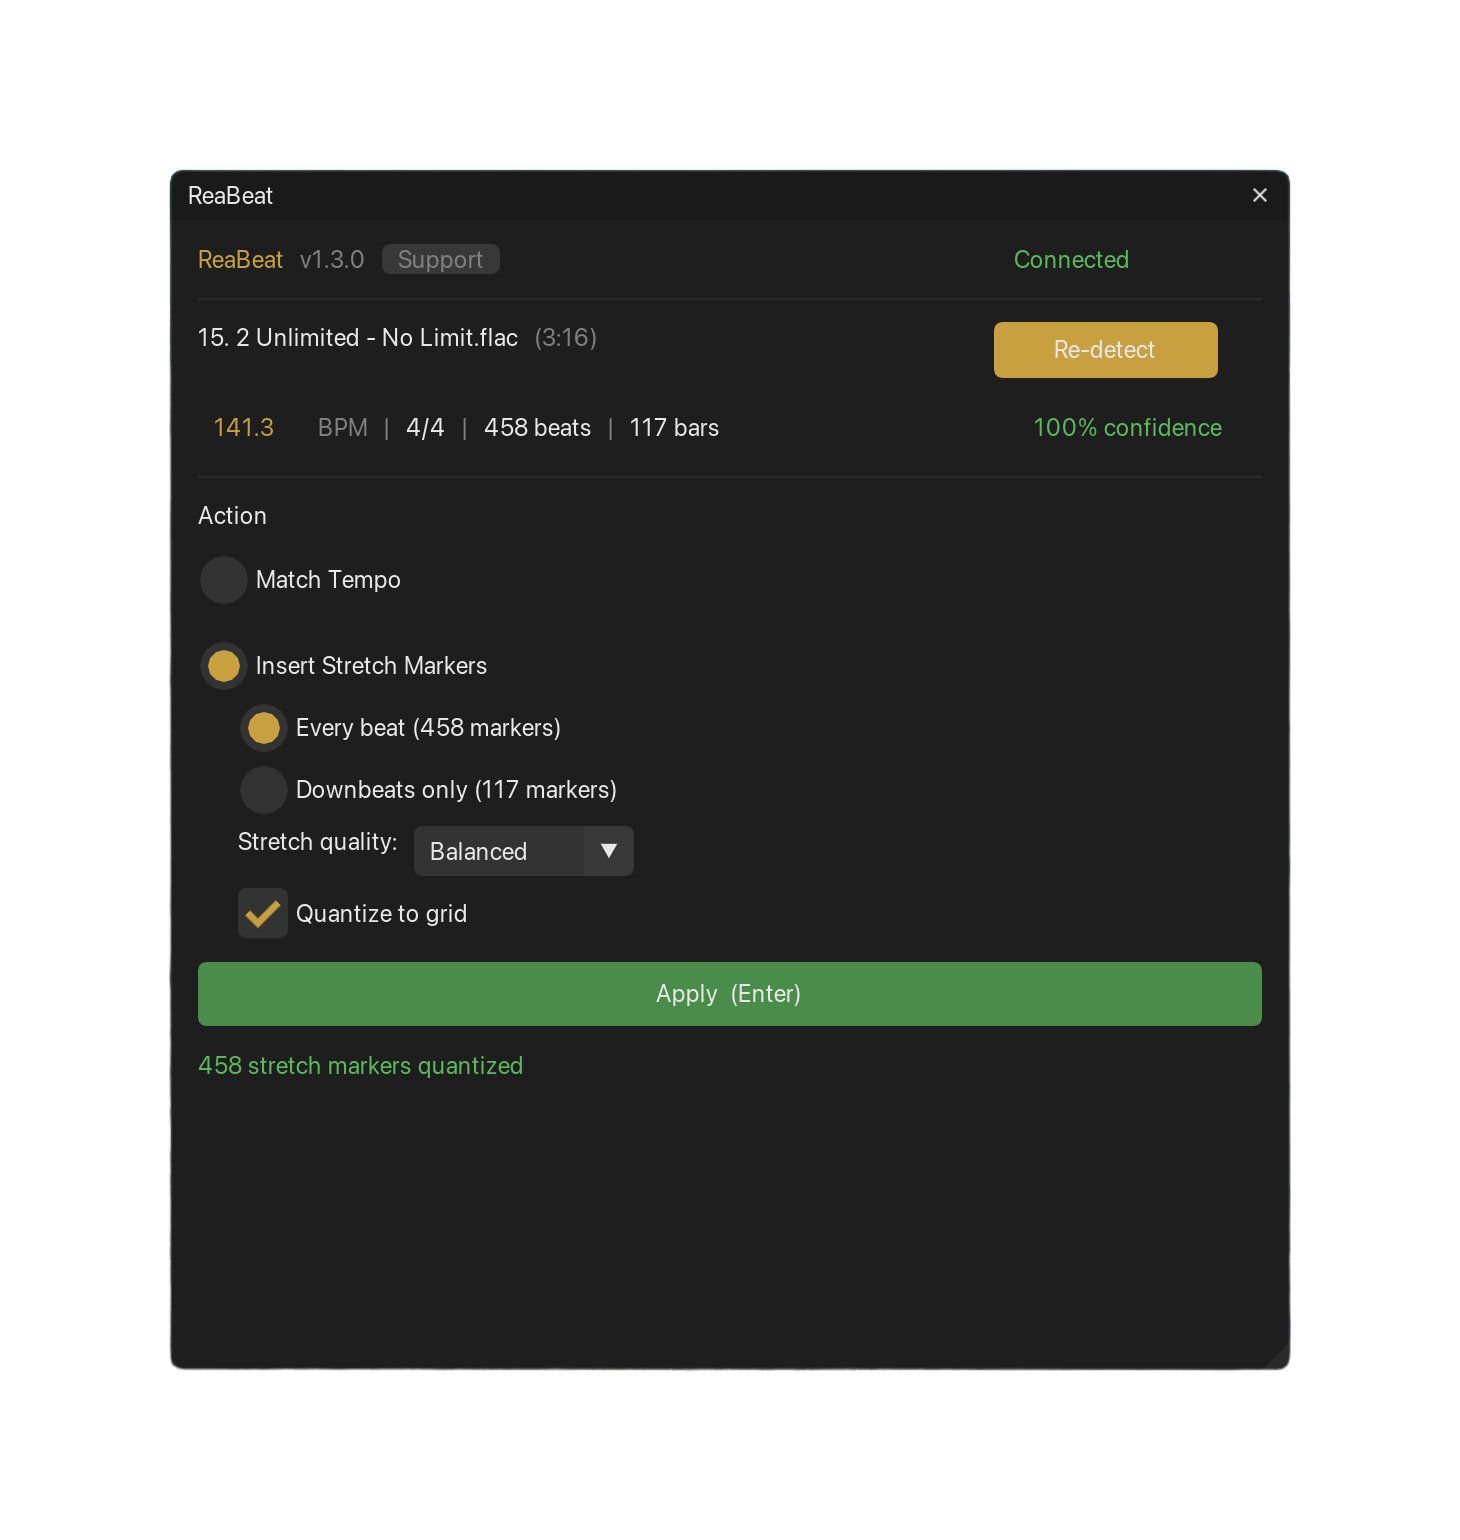Apply the stretch markers with Apply (Enter)
Screen dimensions: 1460x1540
730,994
